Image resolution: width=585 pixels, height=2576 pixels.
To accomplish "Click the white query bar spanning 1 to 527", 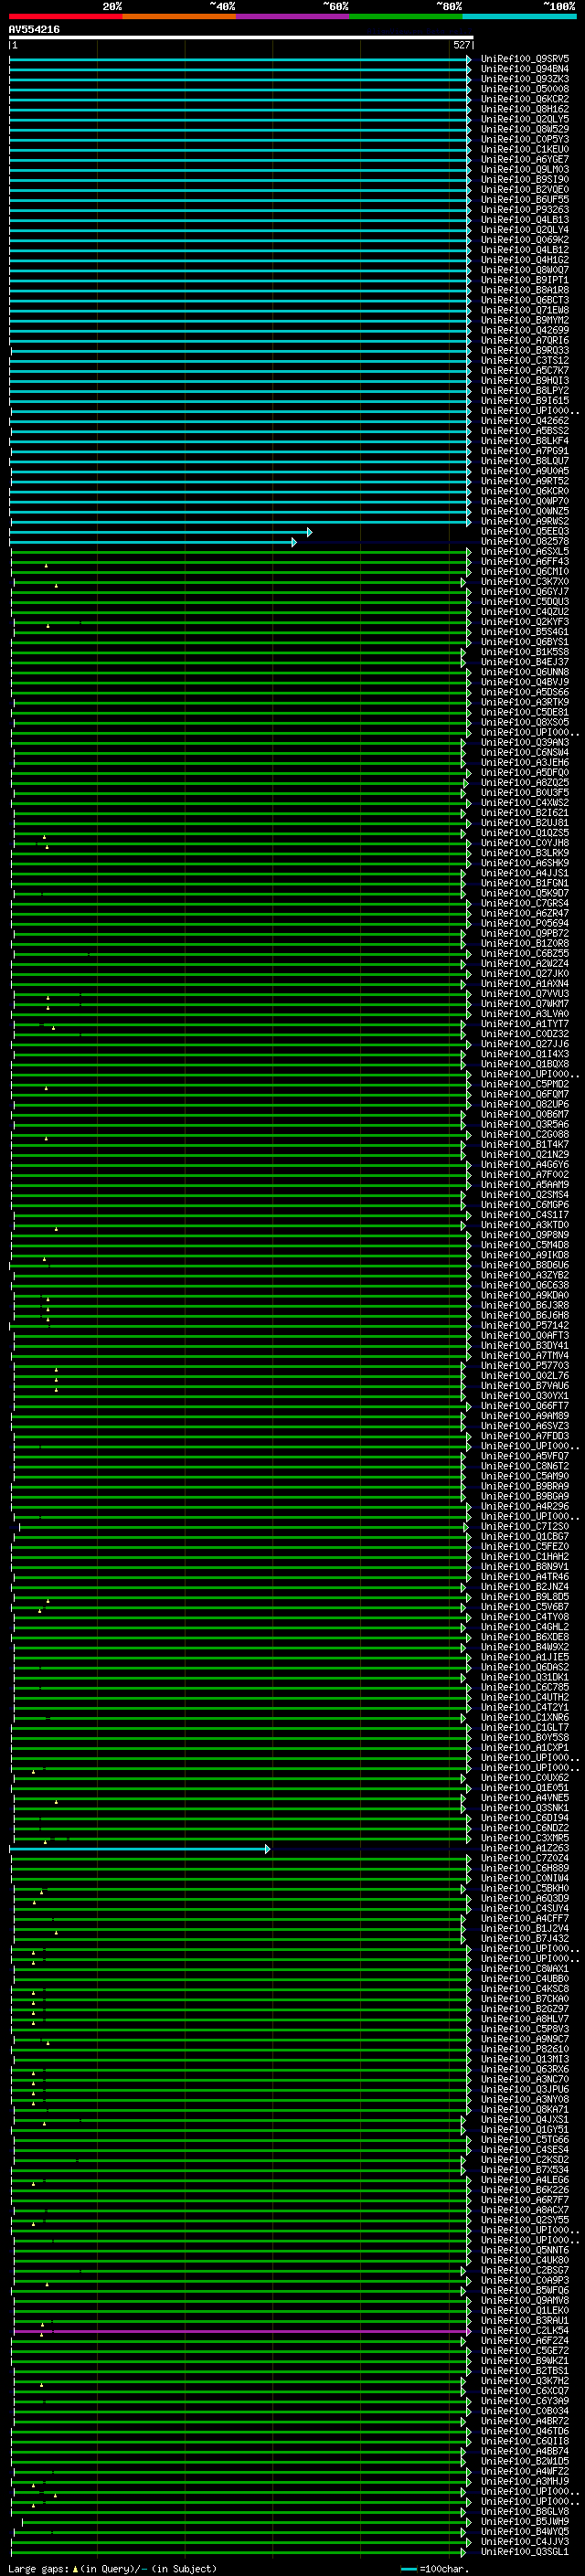I will [x=241, y=38].
